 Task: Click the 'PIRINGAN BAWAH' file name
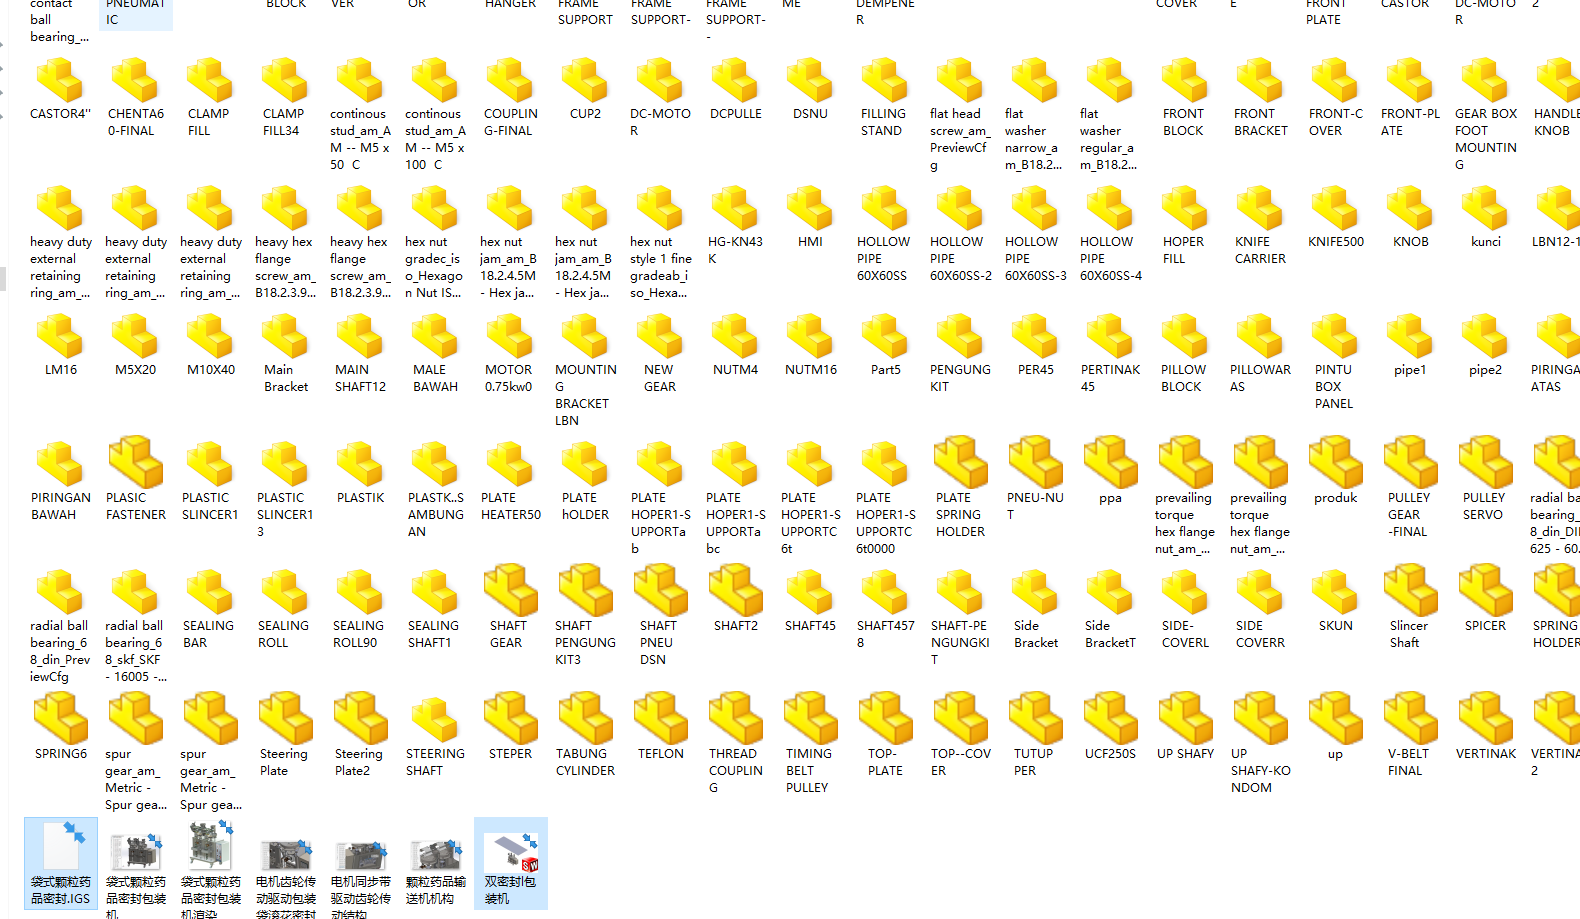pos(60,506)
